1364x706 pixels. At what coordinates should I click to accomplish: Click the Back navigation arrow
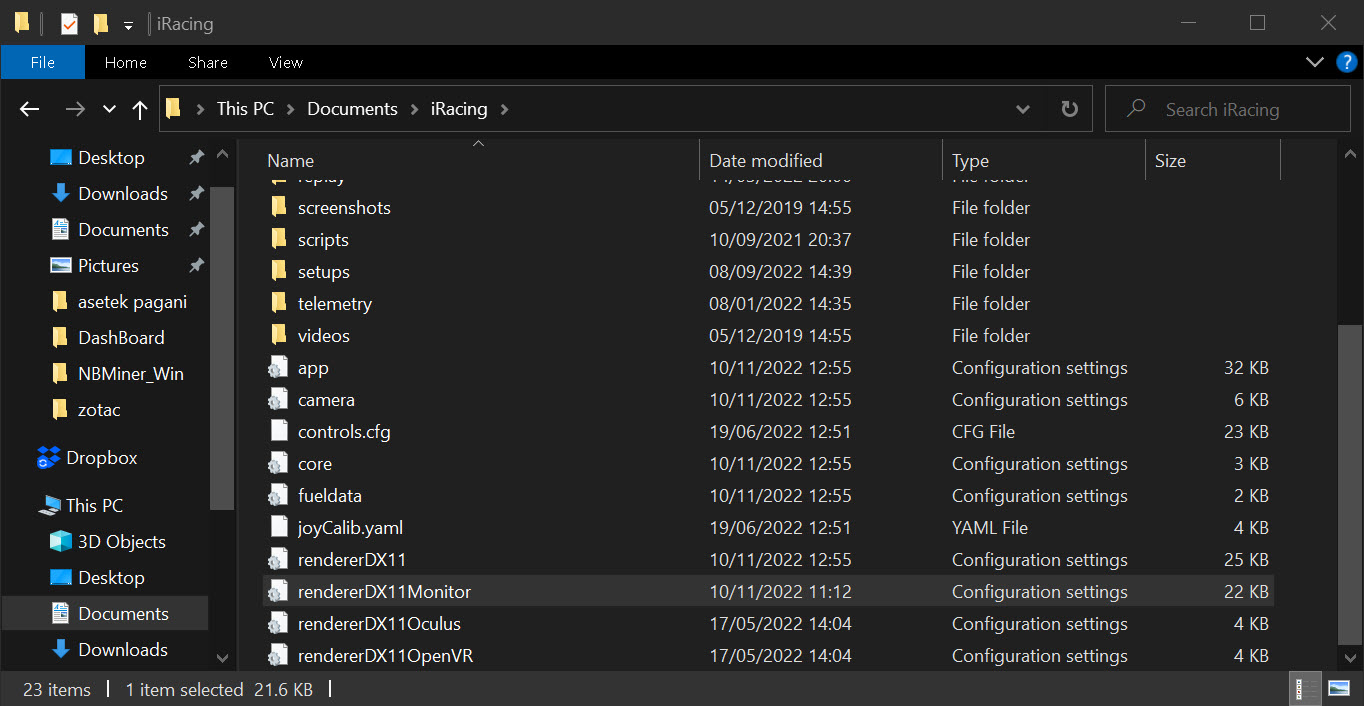pos(30,110)
